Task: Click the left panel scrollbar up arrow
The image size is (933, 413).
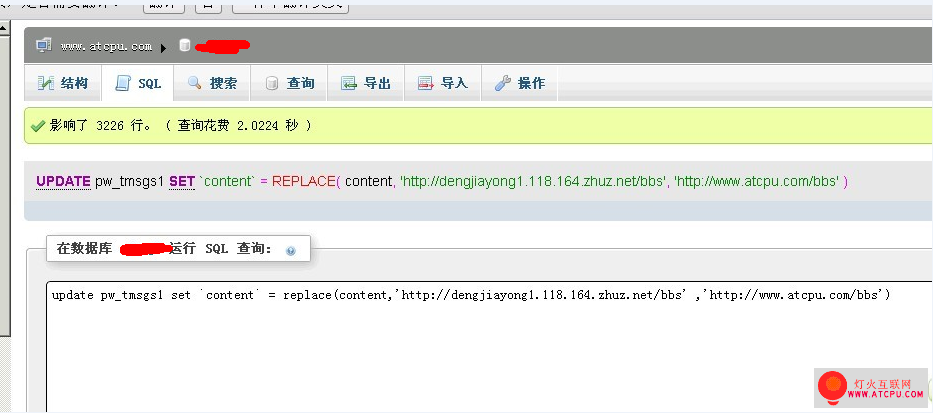Action: 5,27
